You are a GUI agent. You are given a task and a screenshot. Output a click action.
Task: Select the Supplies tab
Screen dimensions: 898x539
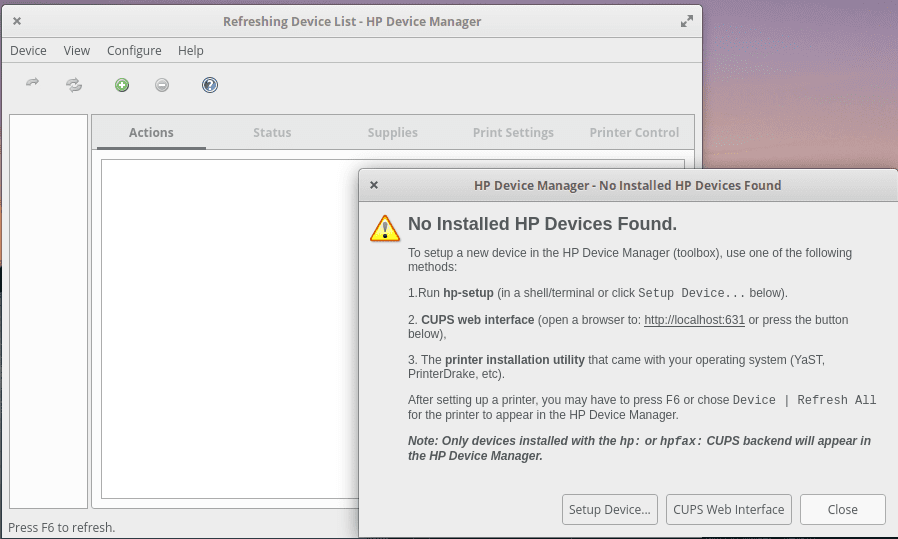(x=393, y=132)
